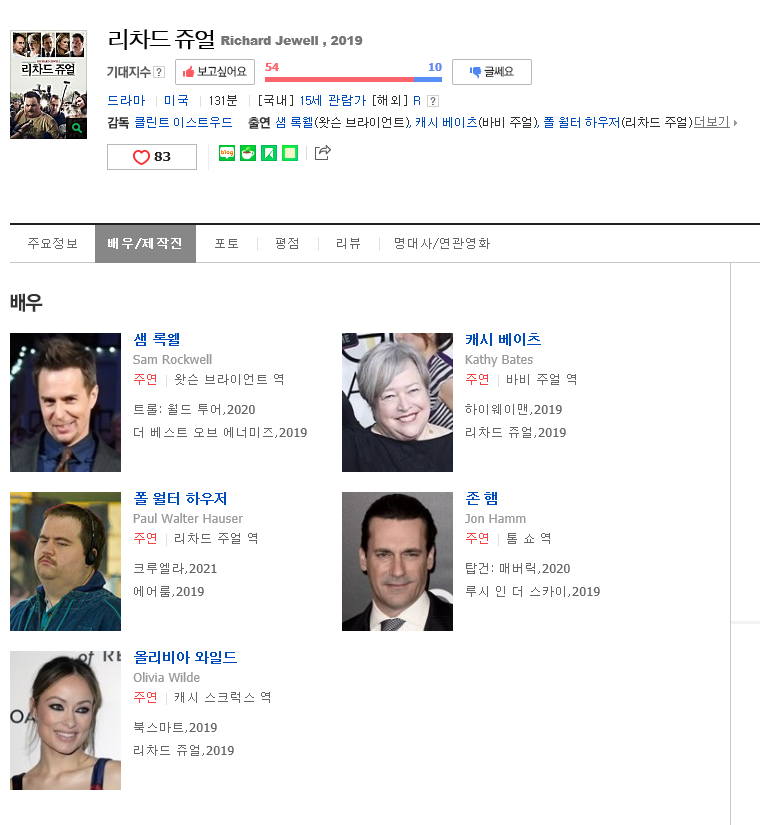Click the fourth green square share icon
Viewport: 760px width, 825px height.
tap(290, 153)
